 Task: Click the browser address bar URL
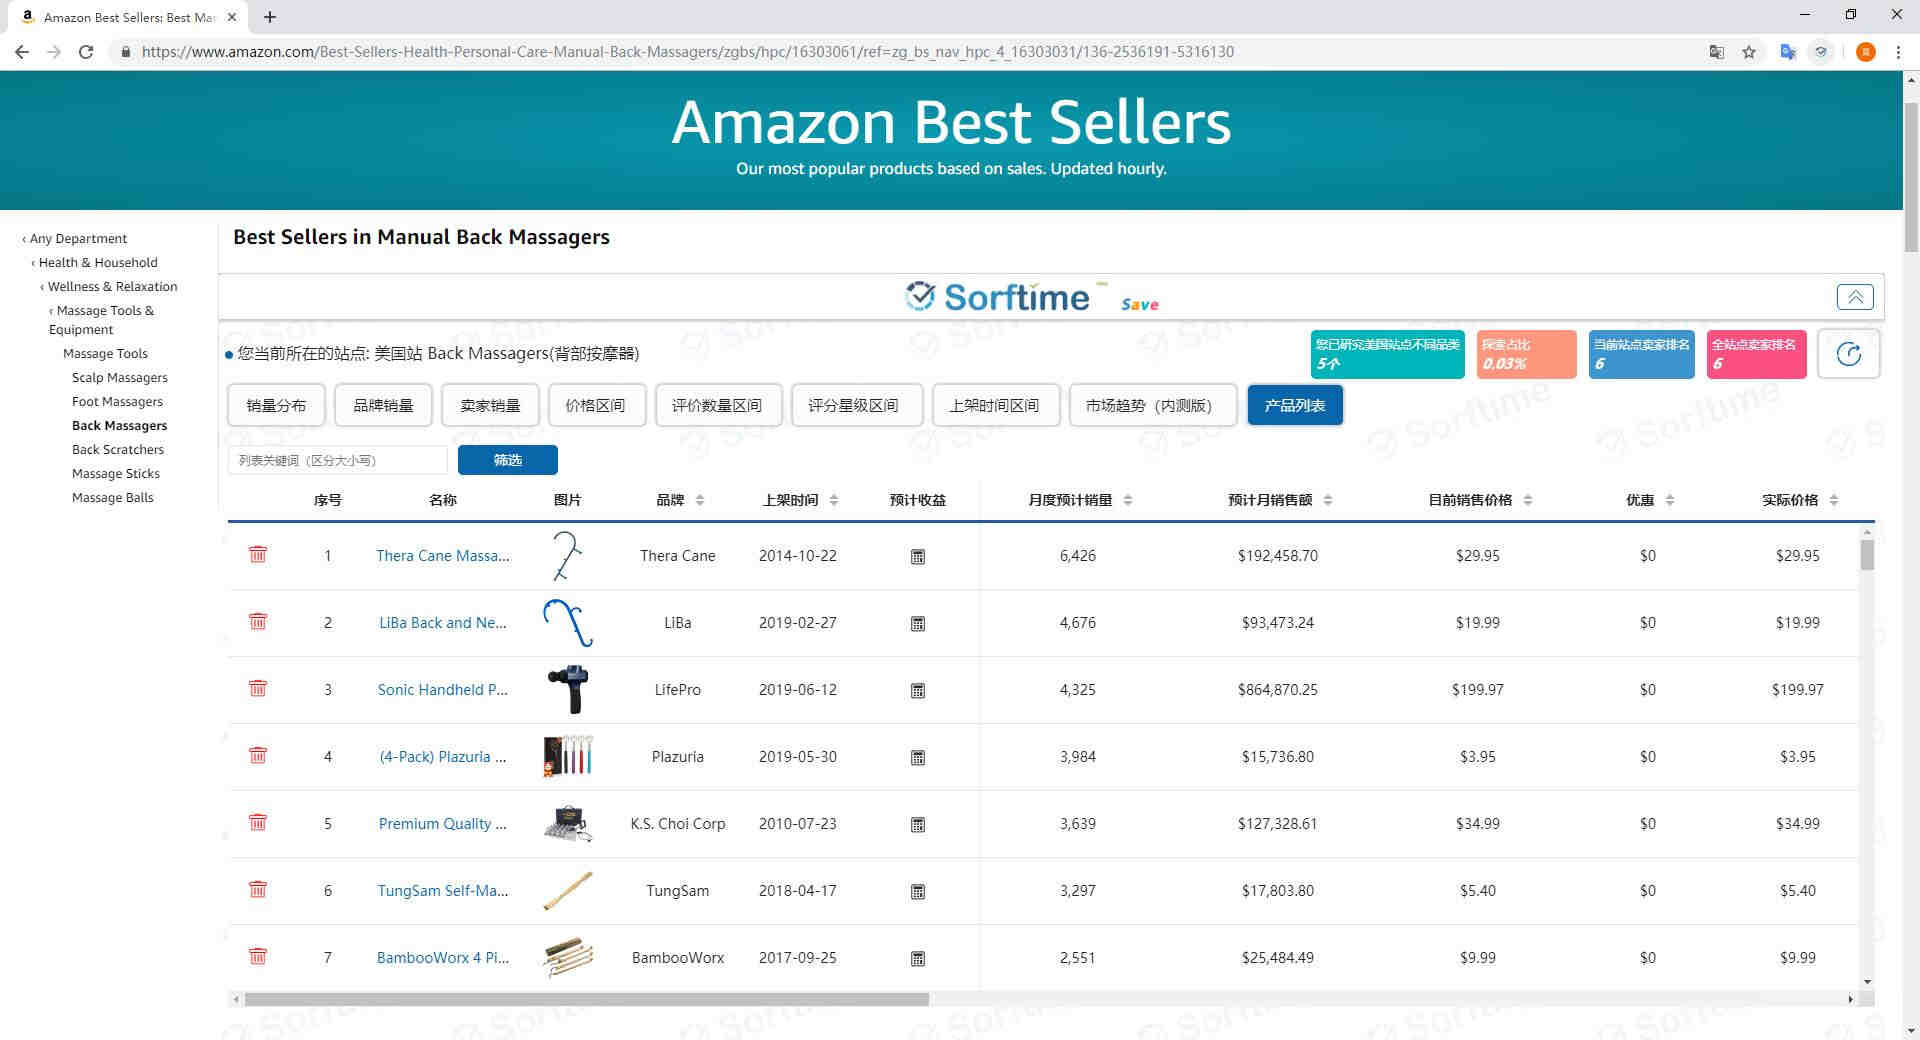click(688, 52)
